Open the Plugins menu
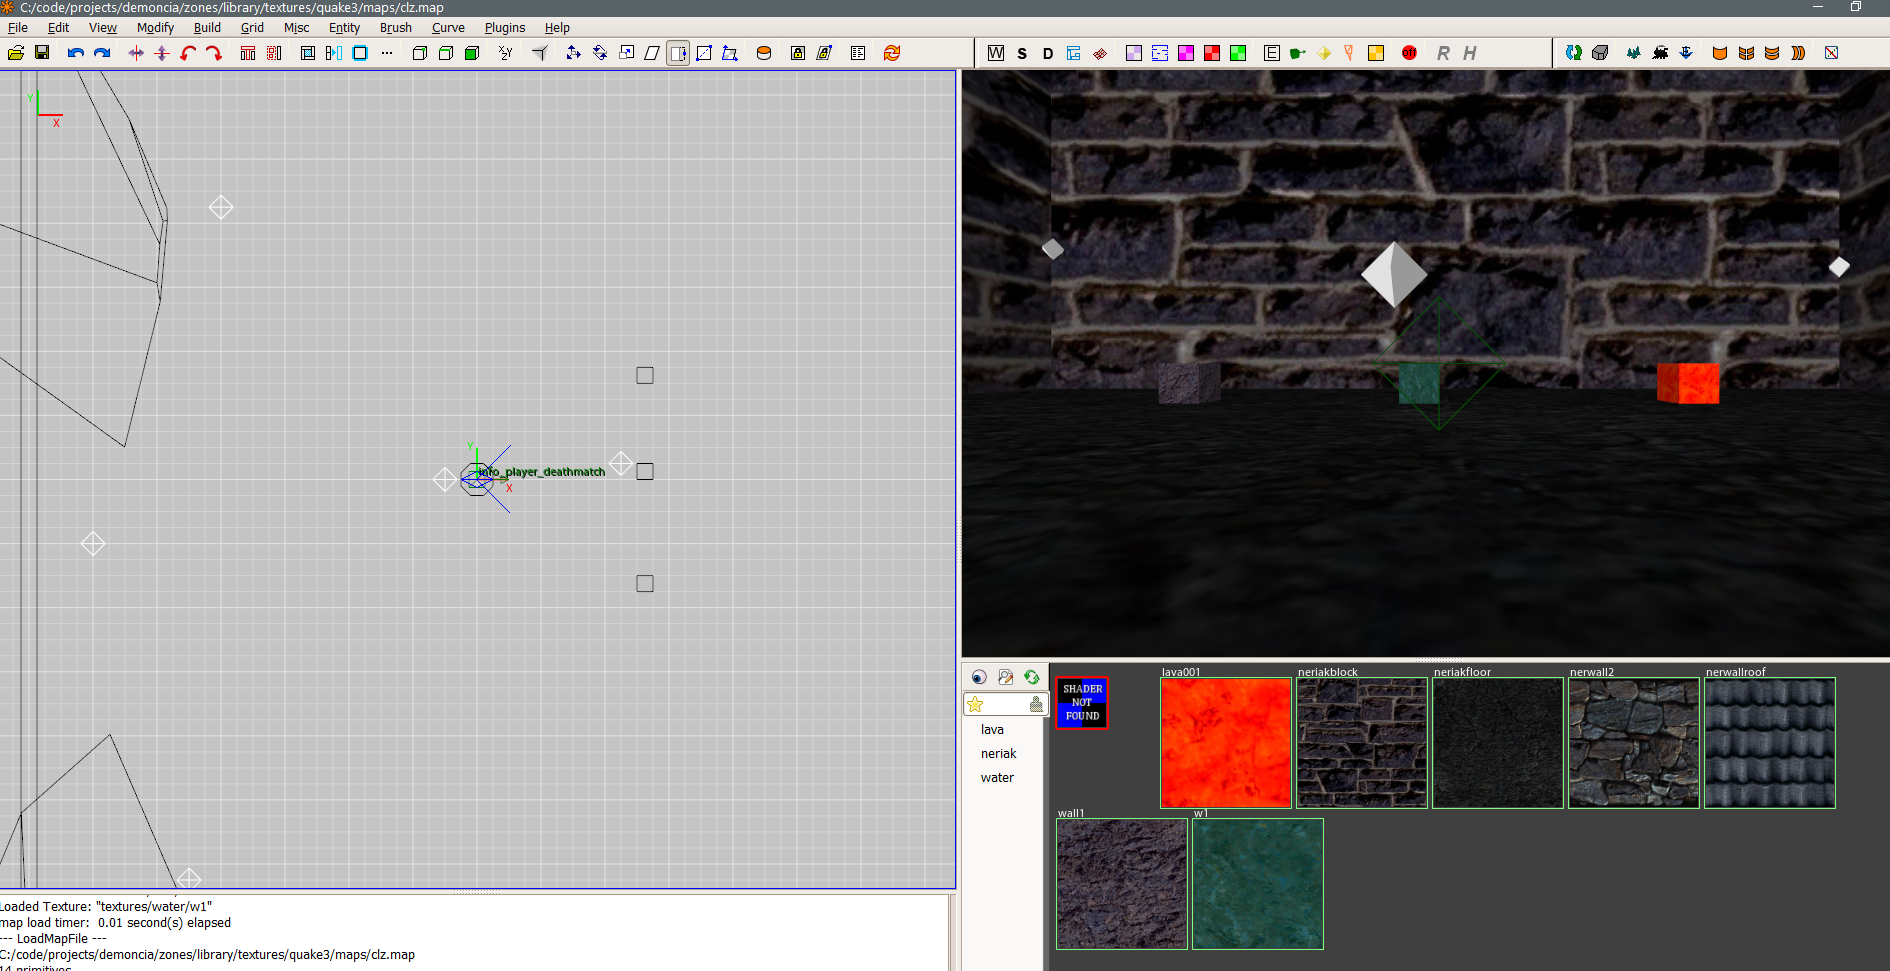 (x=504, y=28)
